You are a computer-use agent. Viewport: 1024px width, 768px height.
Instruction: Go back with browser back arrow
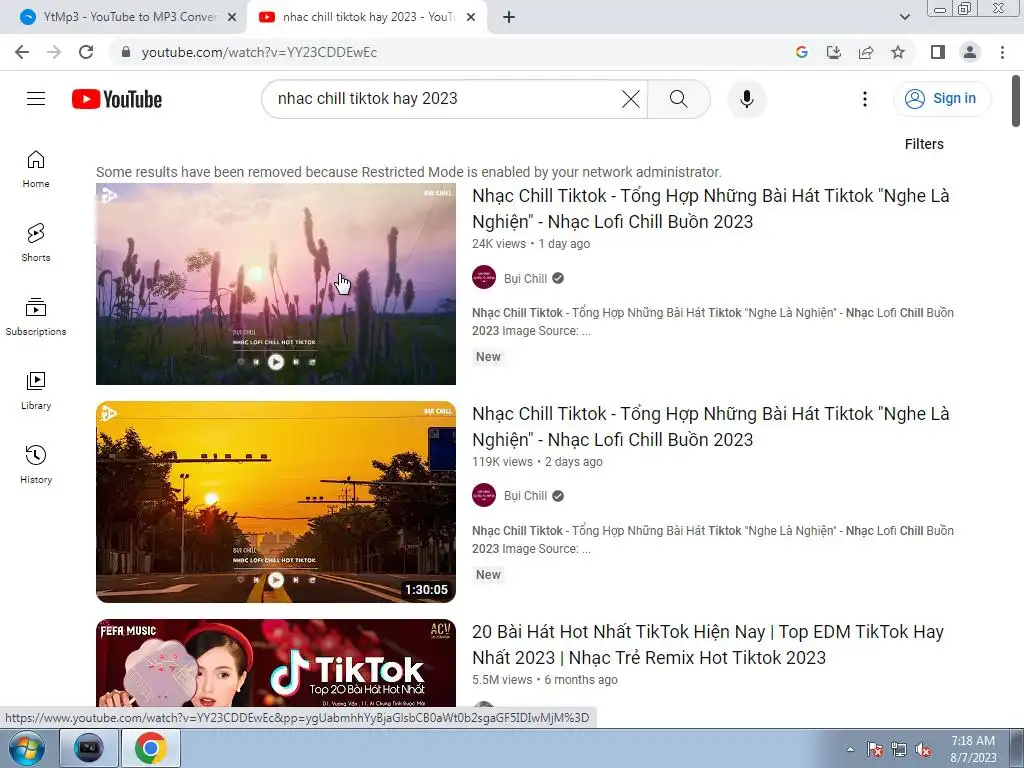coord(22,52)
